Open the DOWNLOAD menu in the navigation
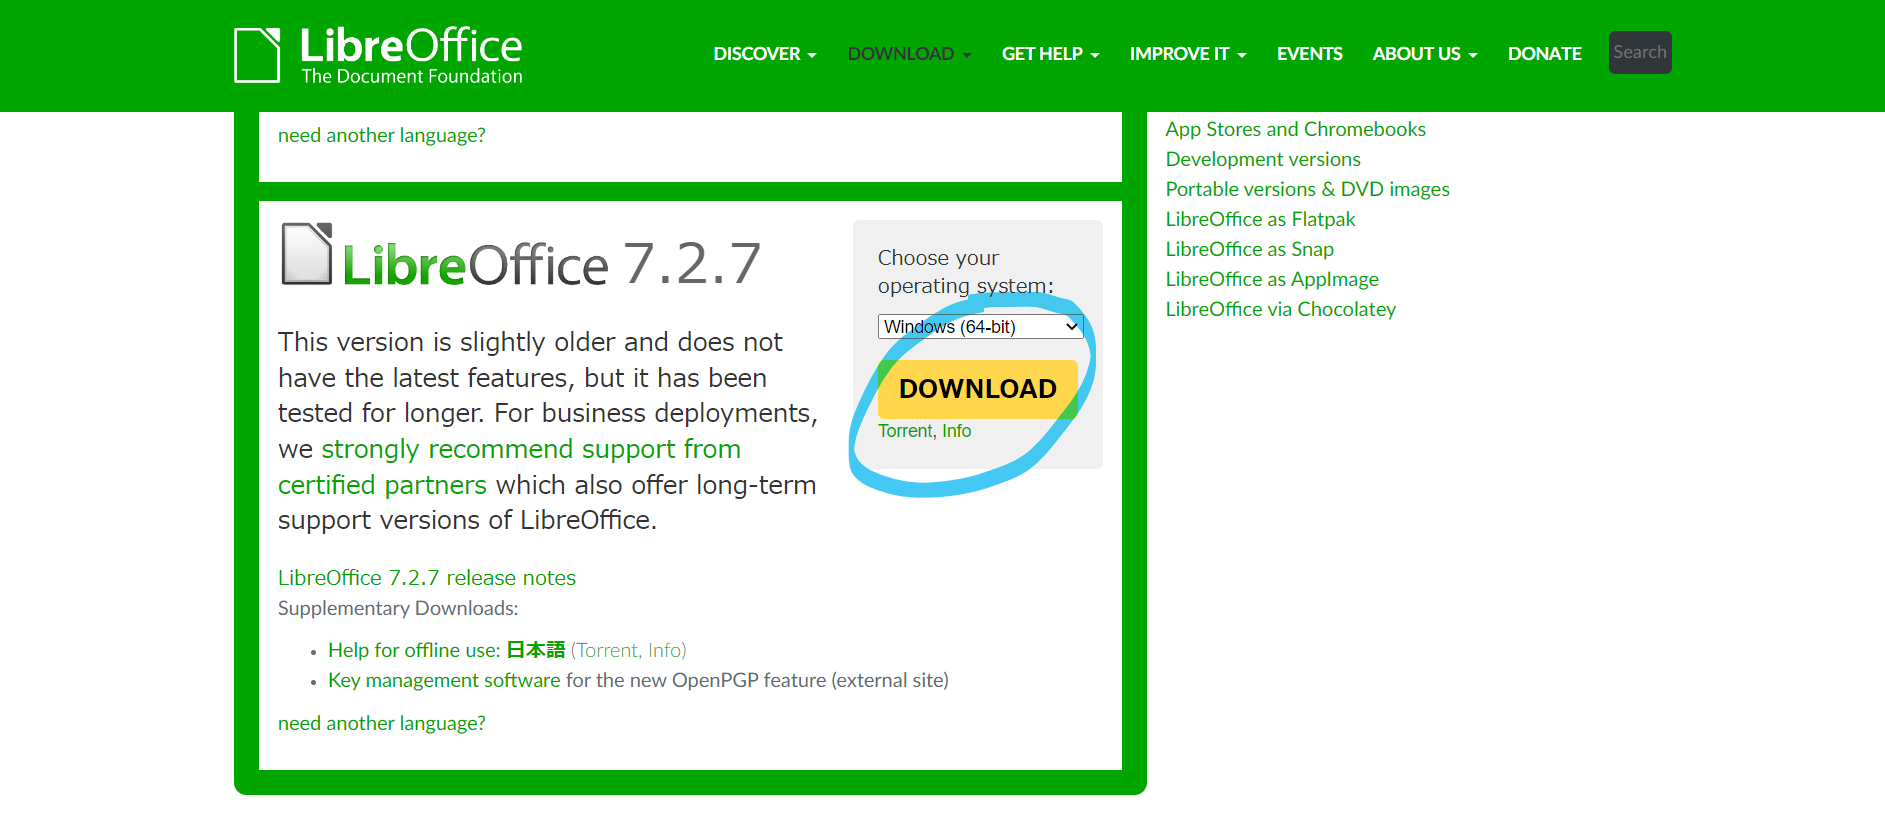This screenshot has width=1885, height=817. tap(910, 54)
